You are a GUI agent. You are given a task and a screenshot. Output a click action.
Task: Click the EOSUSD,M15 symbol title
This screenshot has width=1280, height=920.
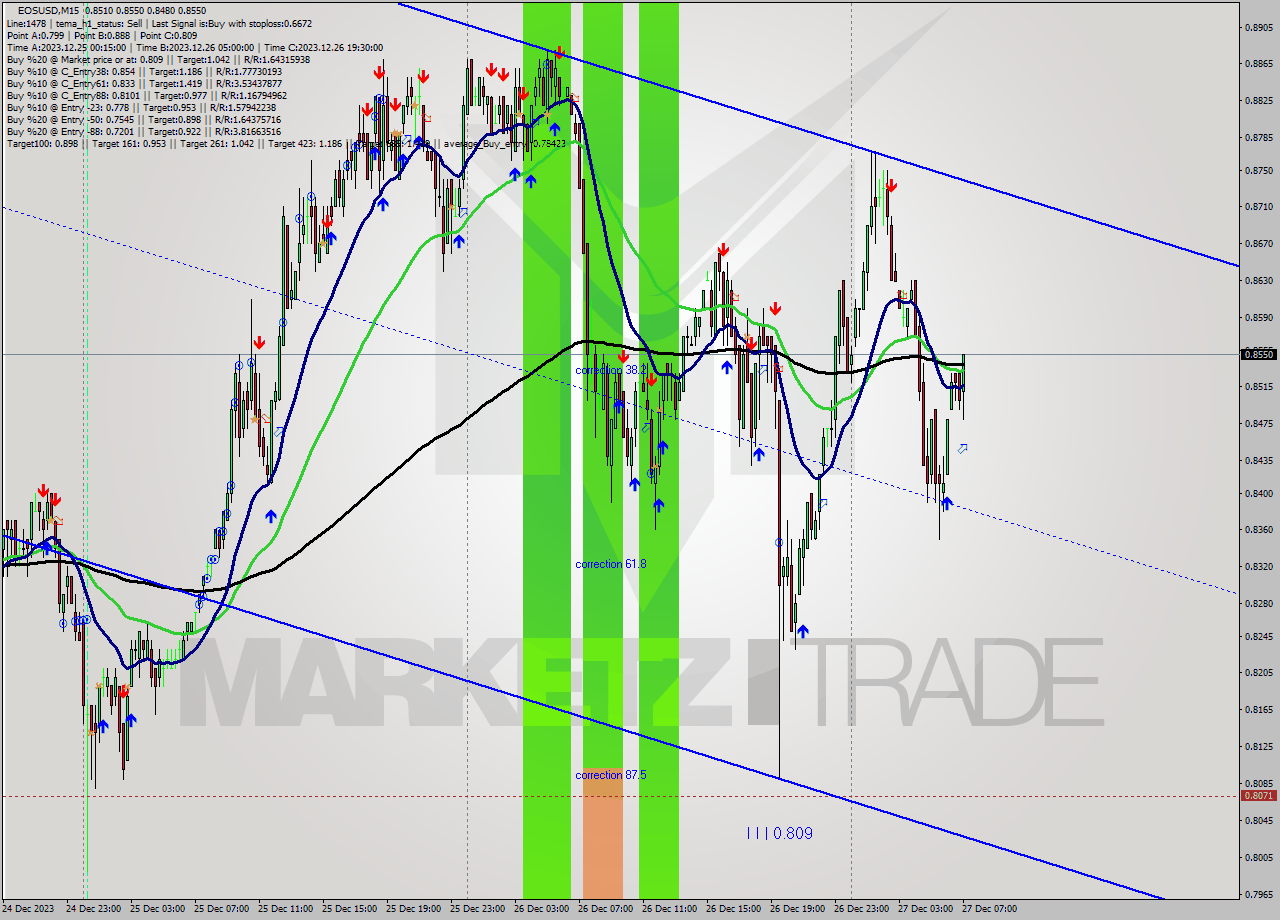(x=50, y=10)
